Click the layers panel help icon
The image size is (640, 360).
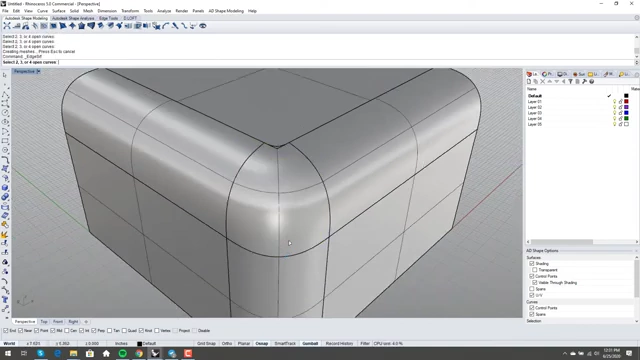[x=591, y=82]
